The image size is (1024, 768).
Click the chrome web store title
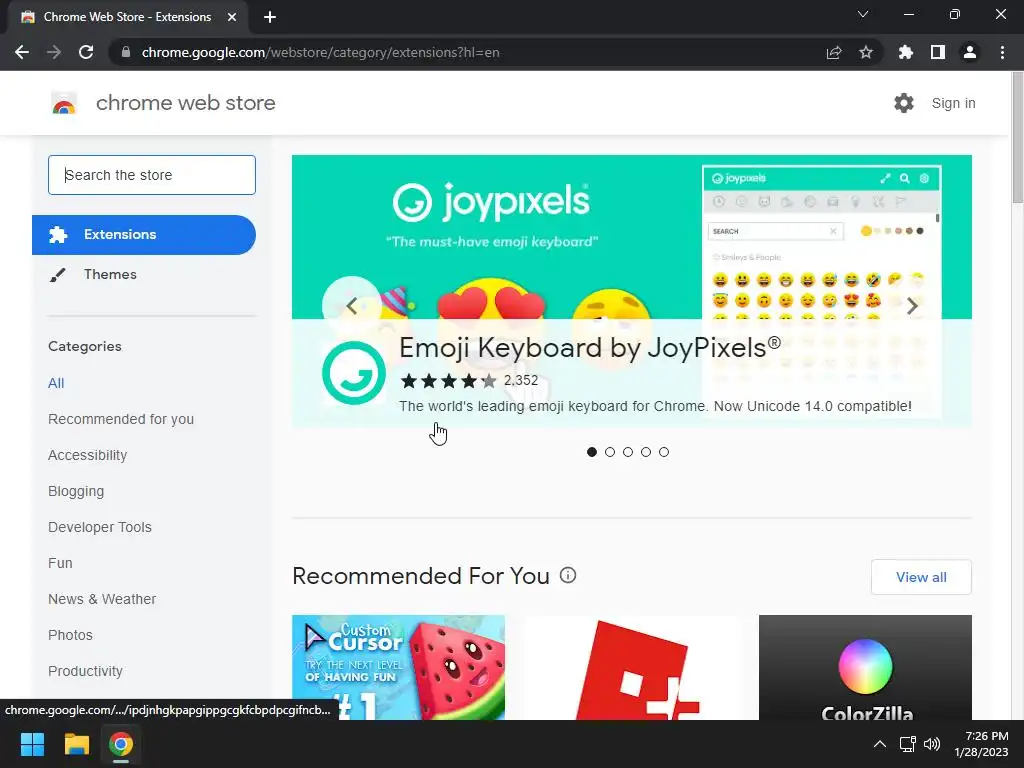(185, 103)
